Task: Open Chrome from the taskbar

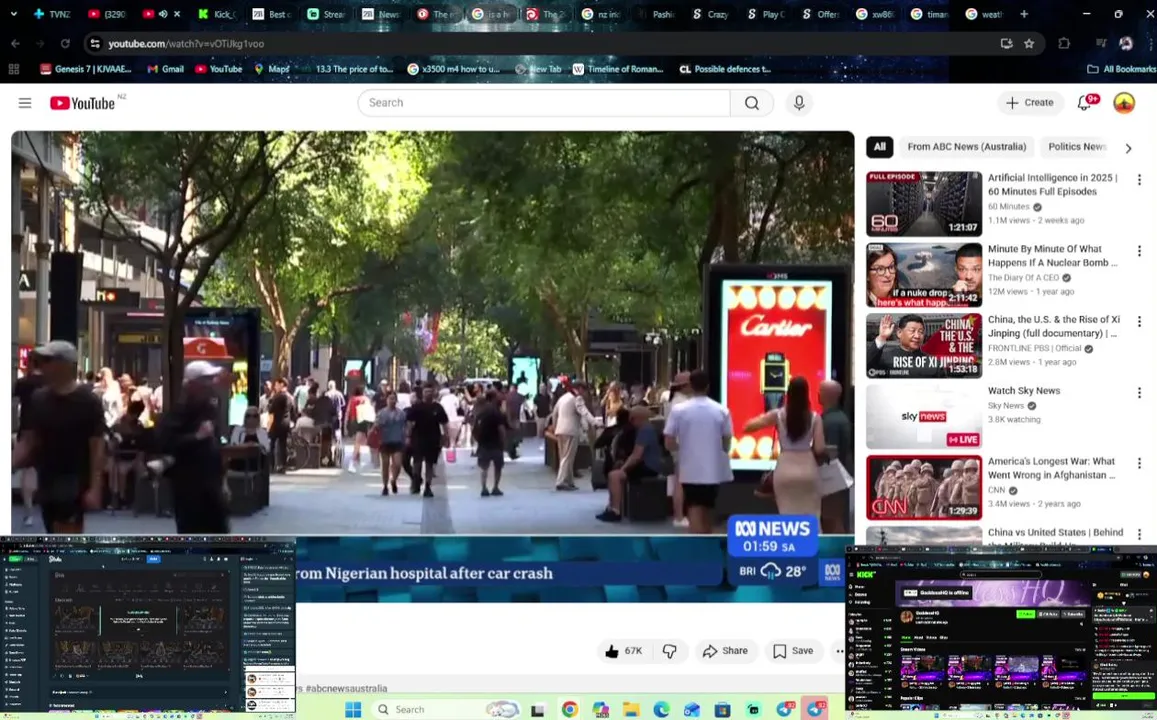Action: point(569,709)
